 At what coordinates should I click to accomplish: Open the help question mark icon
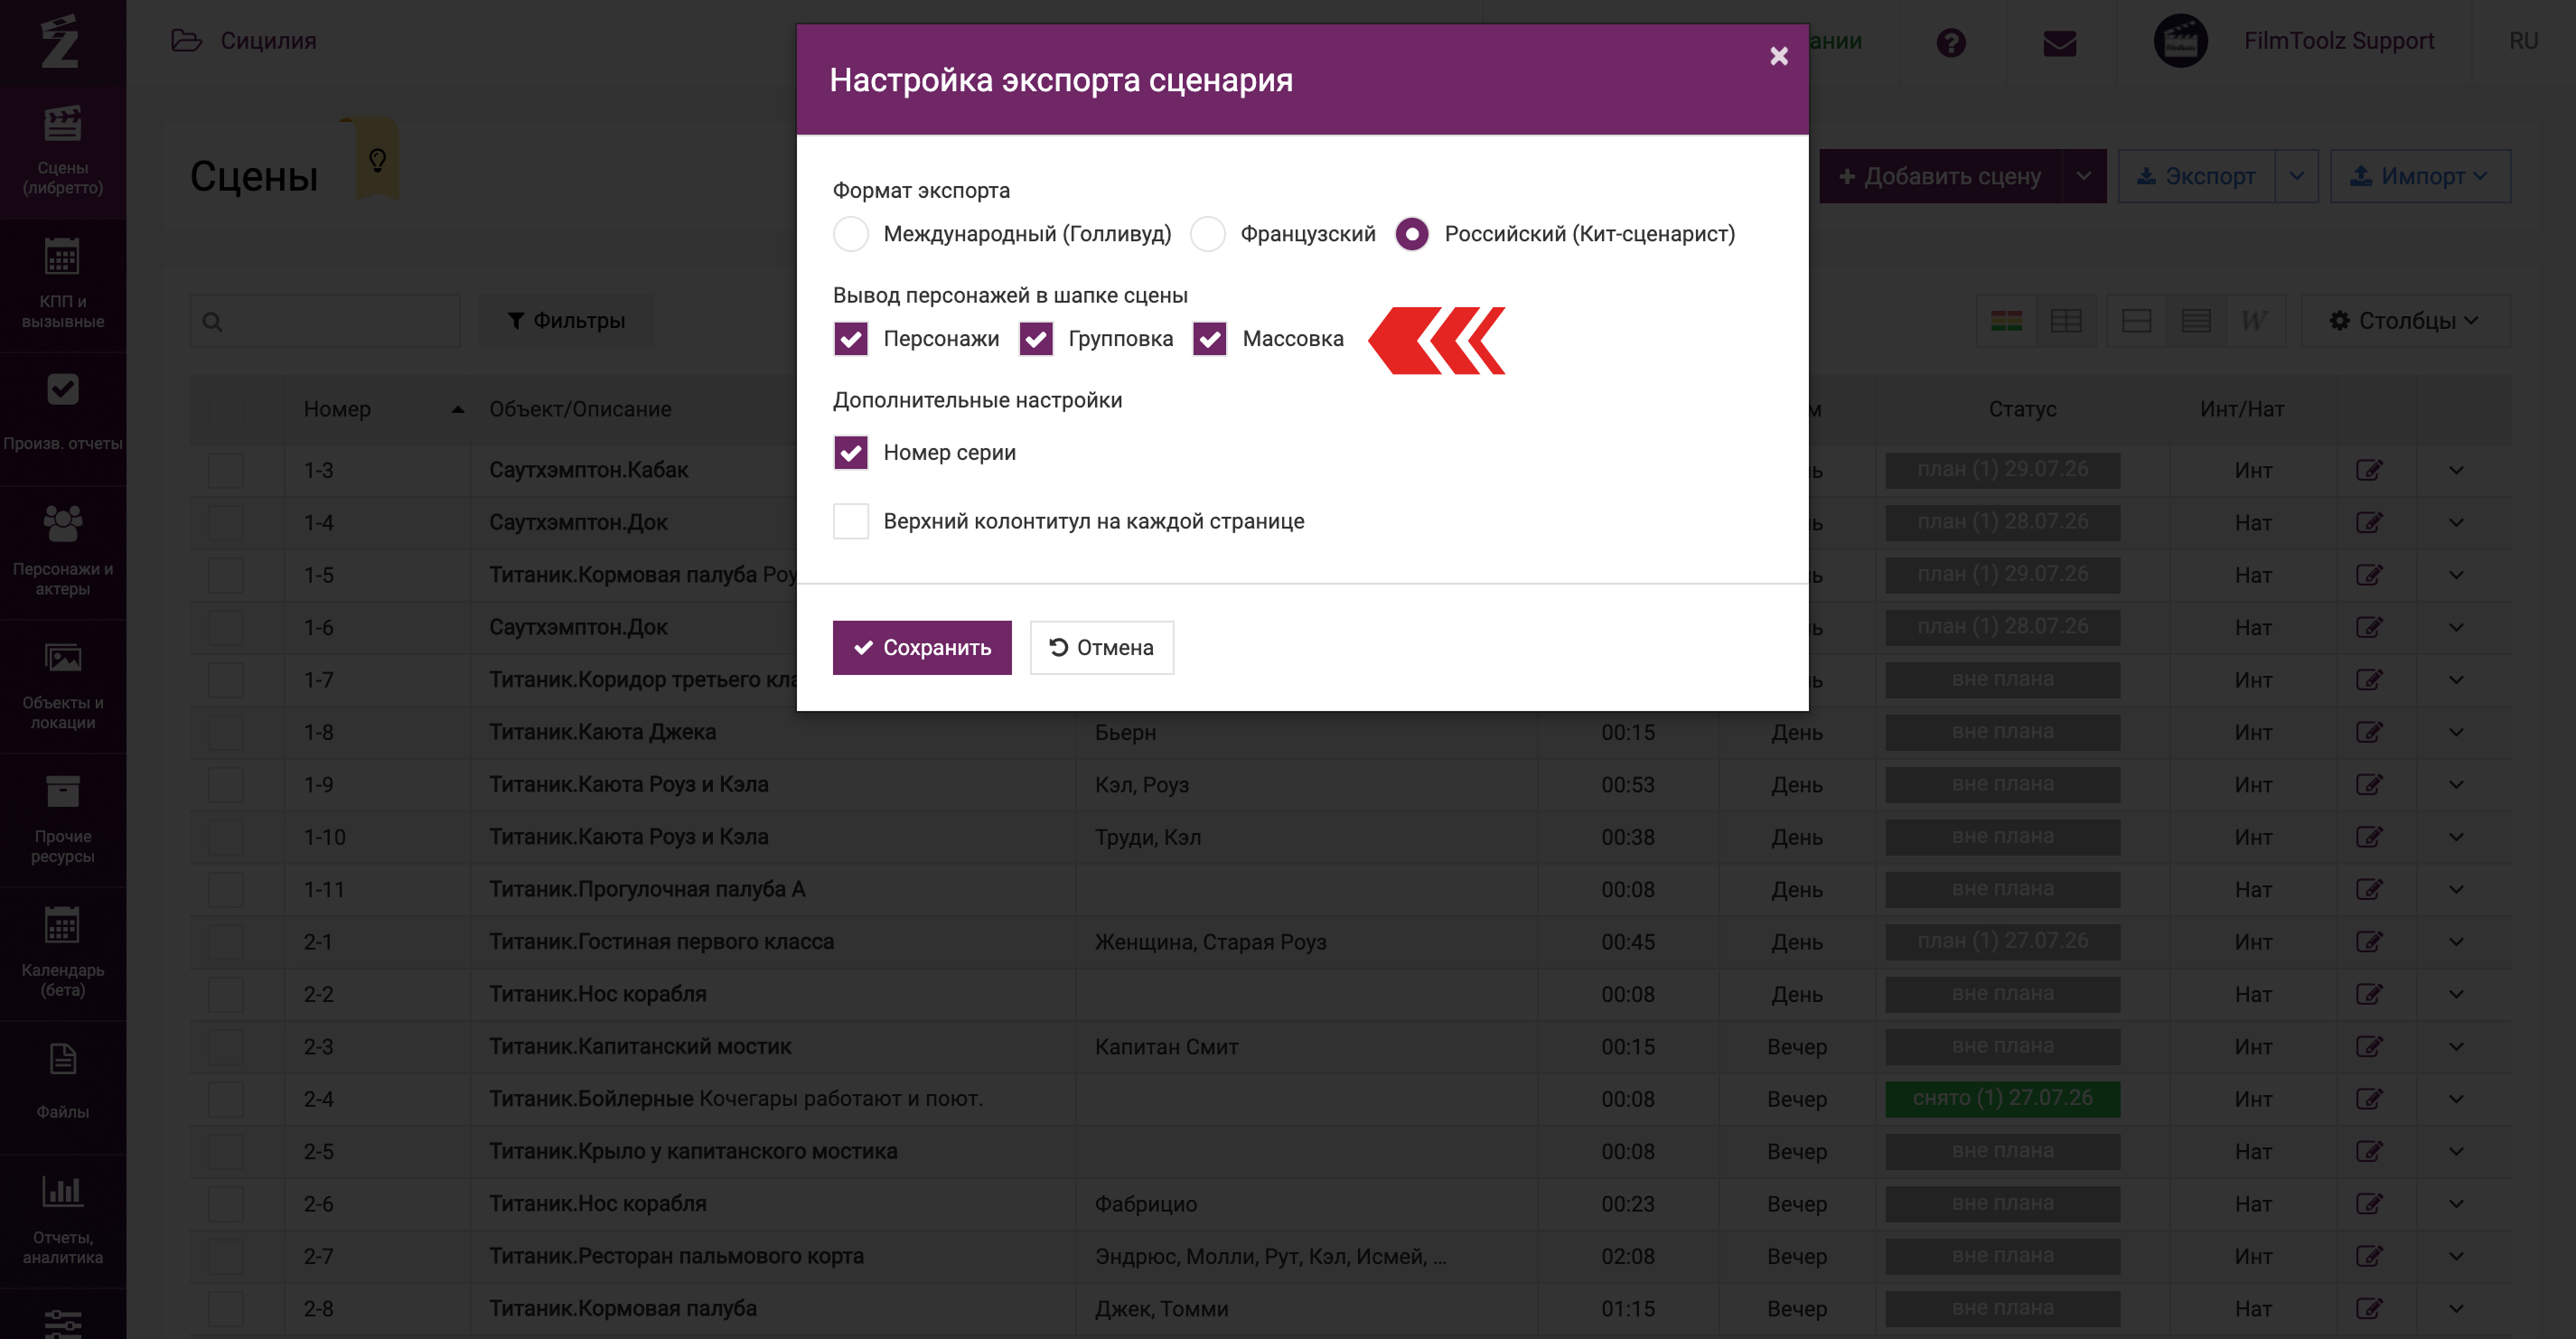[x=1950, y=42]
